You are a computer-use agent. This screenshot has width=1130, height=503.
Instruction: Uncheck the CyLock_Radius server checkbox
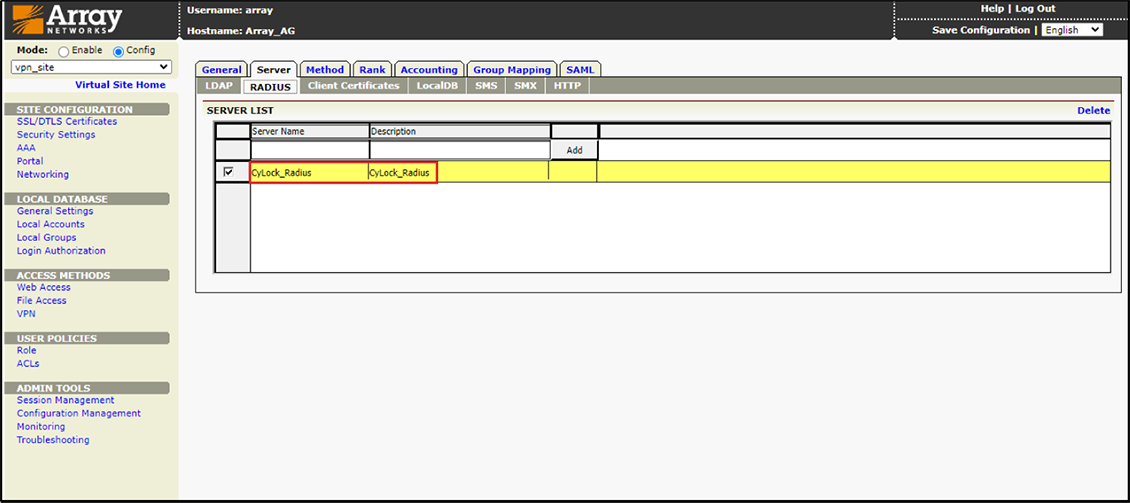pos(229,172)
